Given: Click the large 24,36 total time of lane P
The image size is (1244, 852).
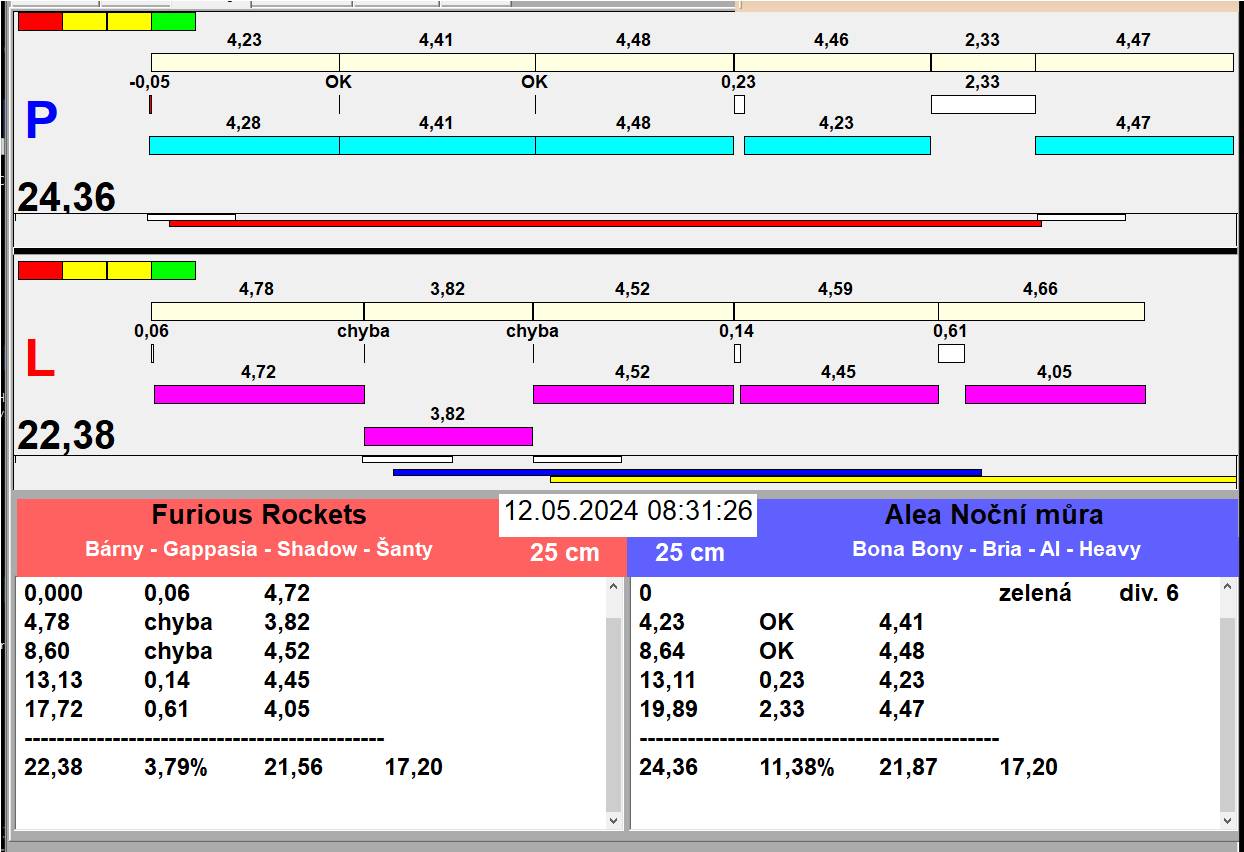Looking at the screenshot, I should [x=67, y=197].
